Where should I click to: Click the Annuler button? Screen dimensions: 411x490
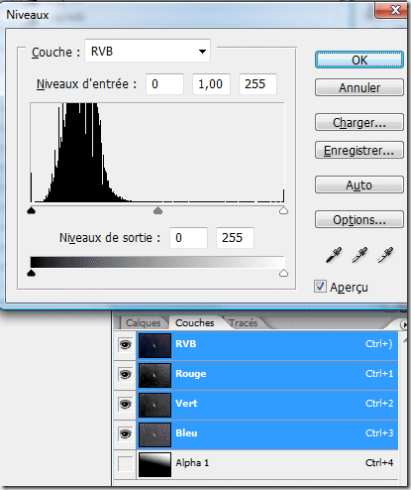pyautogui.click(x=359, y=87)
